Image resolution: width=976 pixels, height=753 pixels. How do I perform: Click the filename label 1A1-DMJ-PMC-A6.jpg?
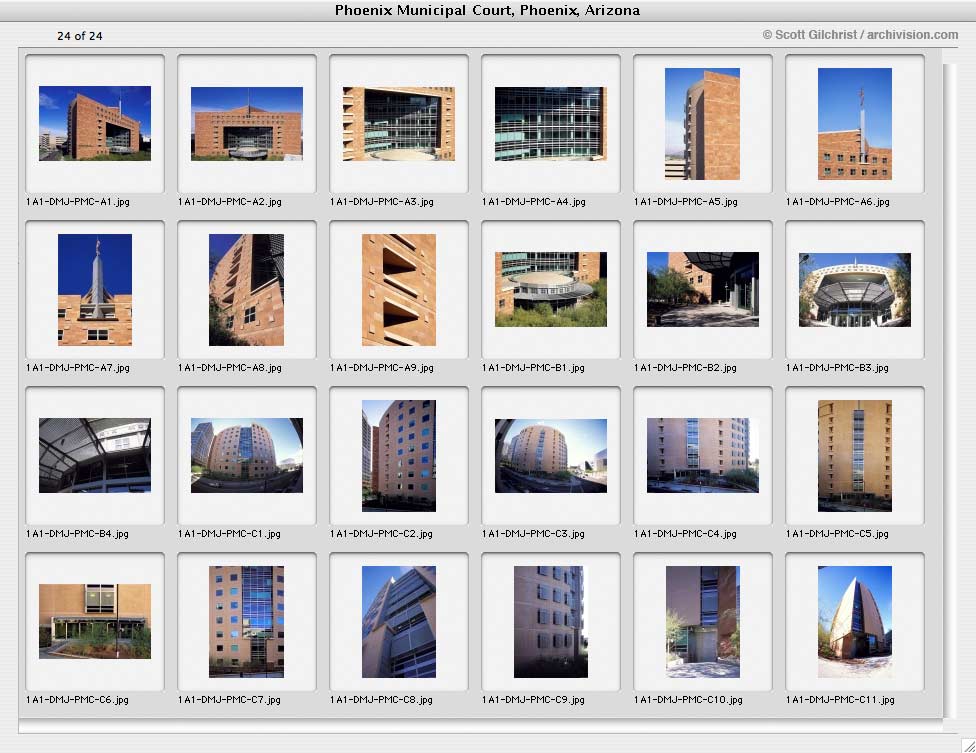(837, 202)
